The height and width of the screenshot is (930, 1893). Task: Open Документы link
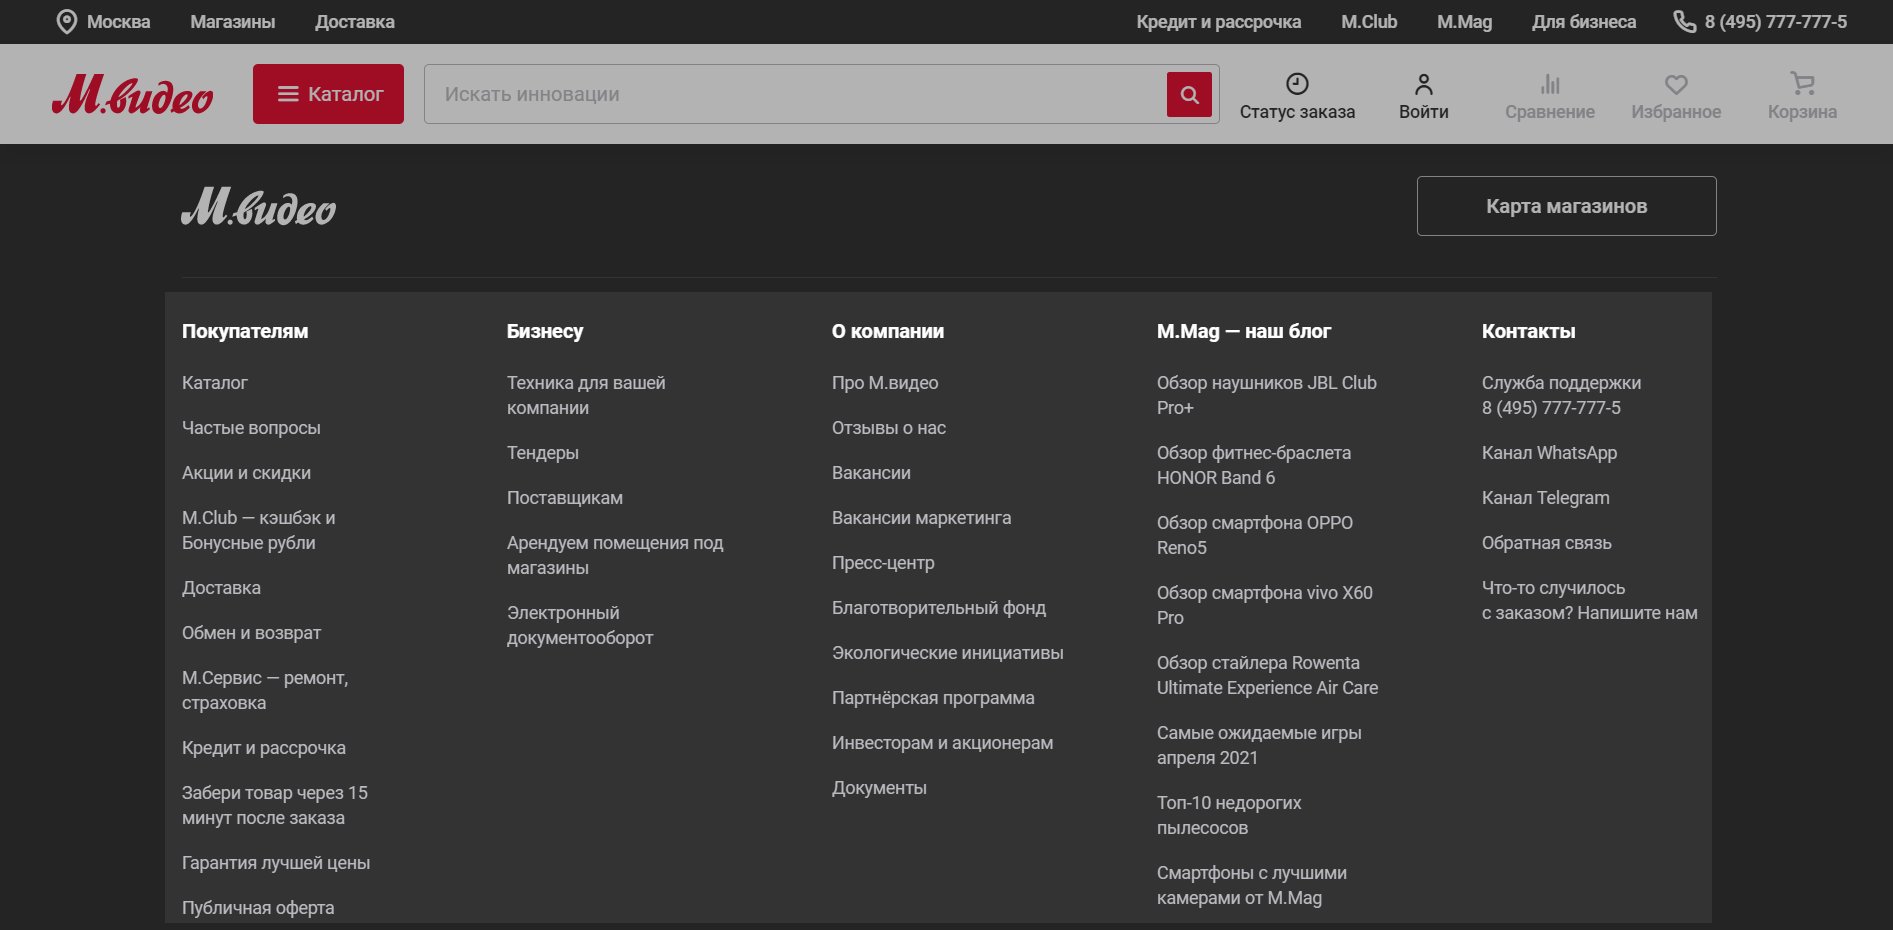tap(879, 788)
